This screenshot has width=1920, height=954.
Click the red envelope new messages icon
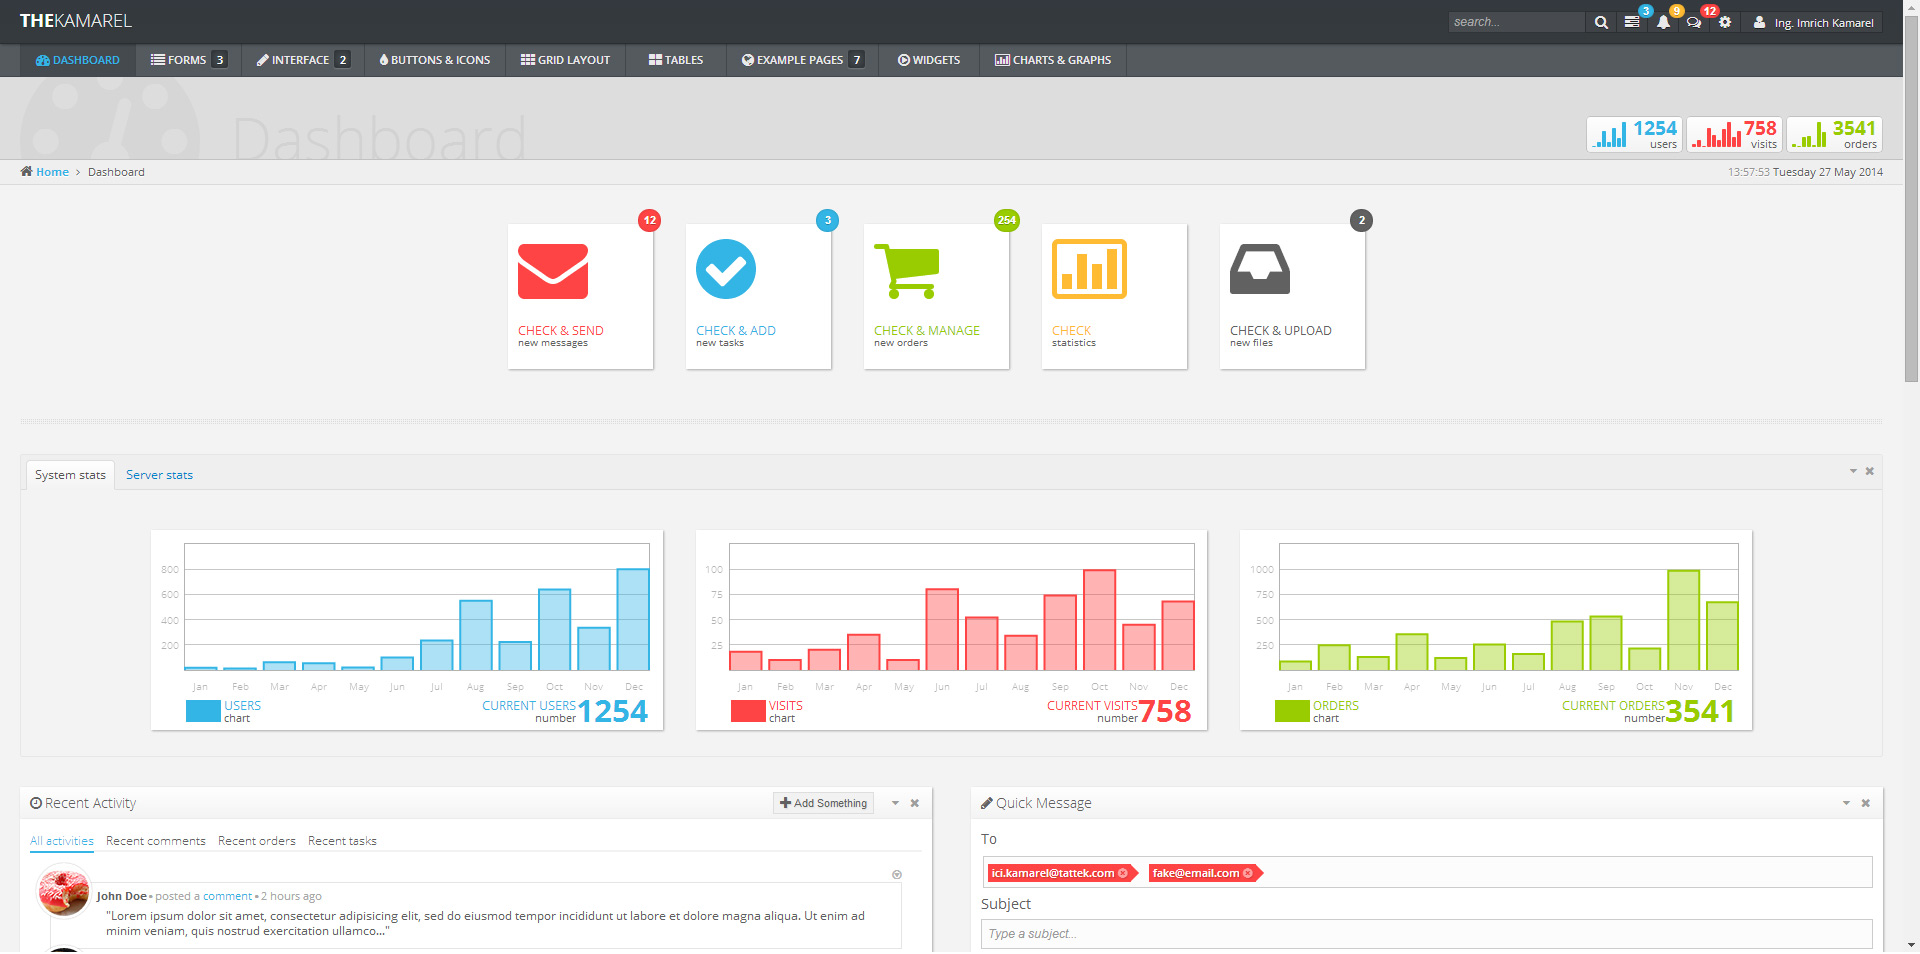[553, 272]
